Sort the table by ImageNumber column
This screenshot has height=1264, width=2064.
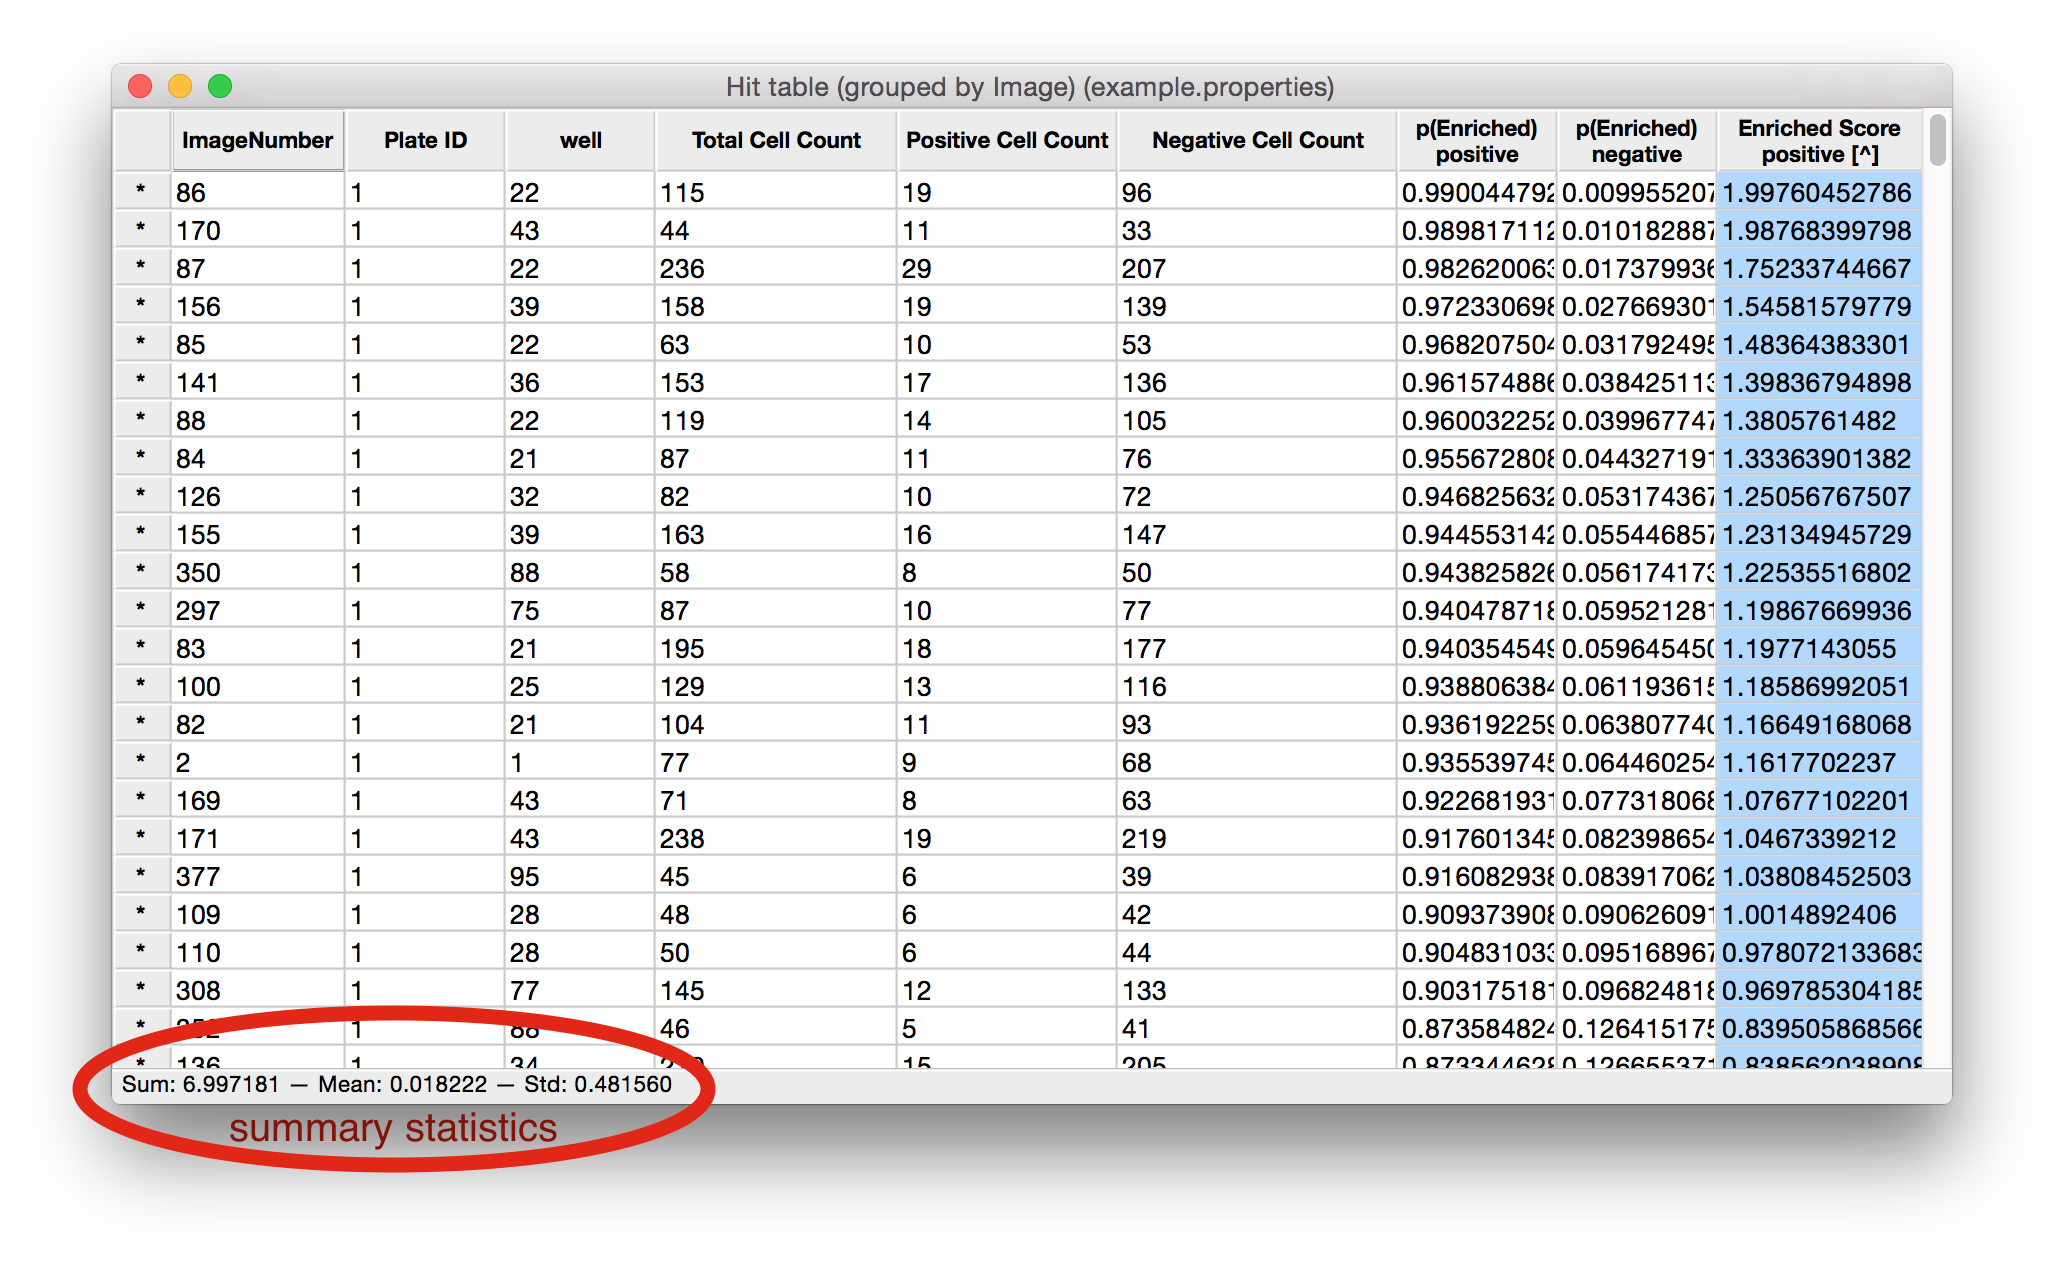[257, 140]
